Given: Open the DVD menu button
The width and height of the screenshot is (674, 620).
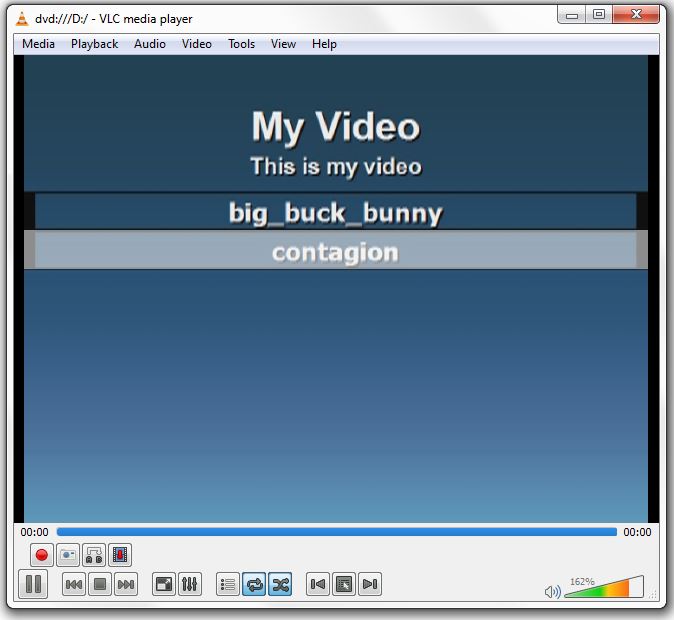Looking at the screenshot, I should (344, 584).
